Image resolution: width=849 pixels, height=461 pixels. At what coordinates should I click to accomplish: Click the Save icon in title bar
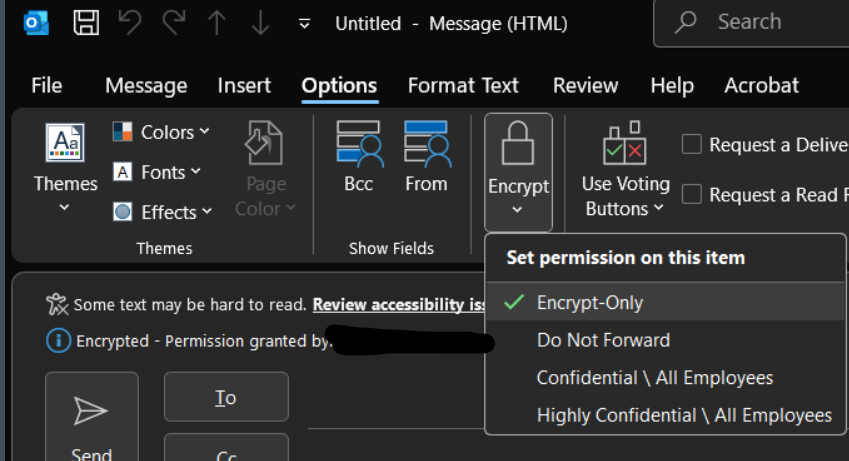87,23
